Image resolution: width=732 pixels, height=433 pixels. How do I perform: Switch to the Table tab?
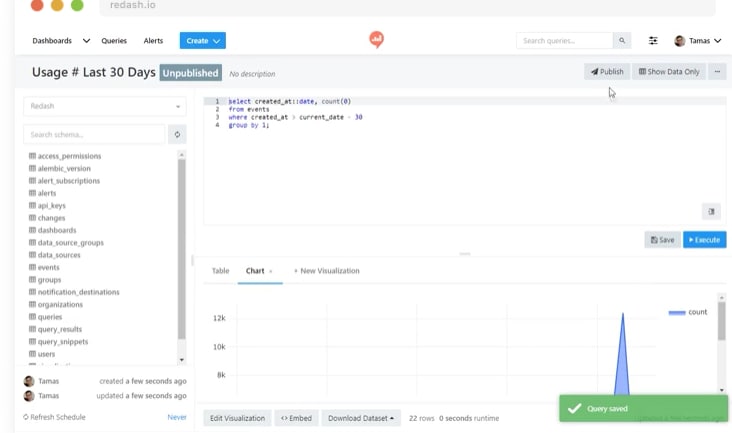[x=220, y=271]
